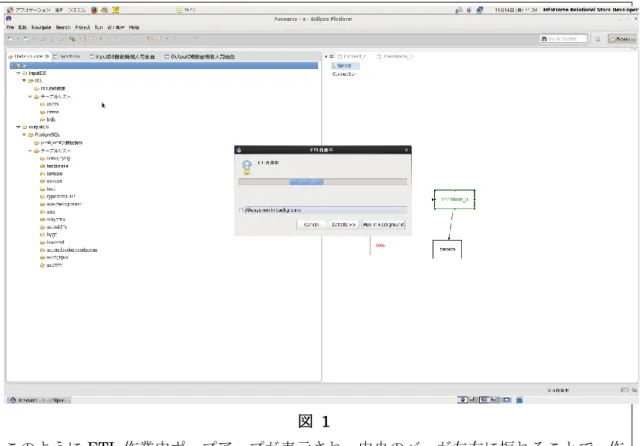Click Cancel in the ETL progress dialog
Image resolution: width=640 pixels, height=446 pixels.
tap(311, 224)
